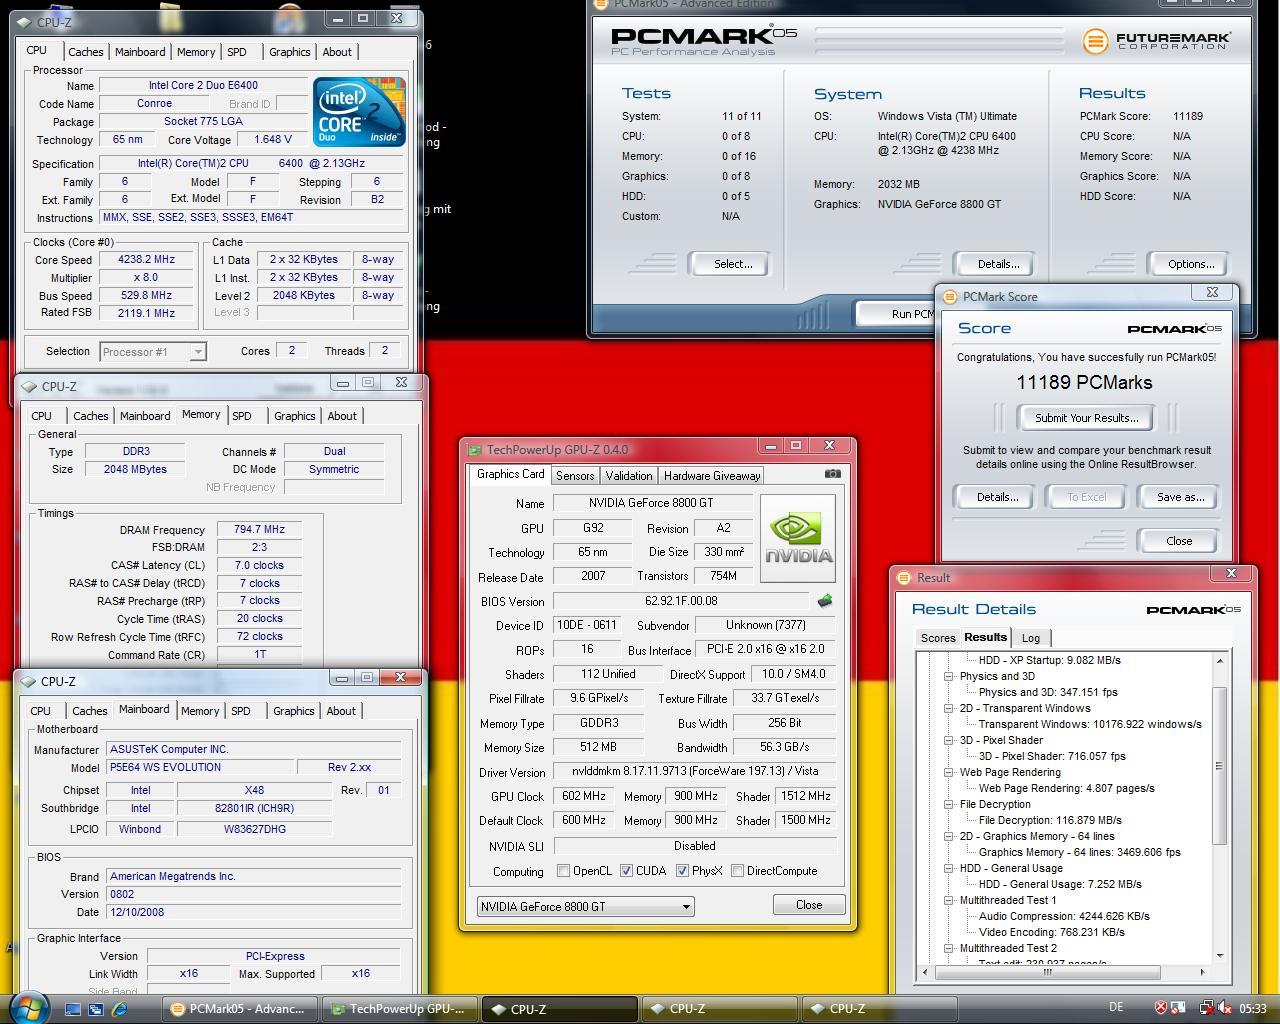Switch to the Sensors tab in GPU-Z
1280x1024 pixels.
pos(575,476)
